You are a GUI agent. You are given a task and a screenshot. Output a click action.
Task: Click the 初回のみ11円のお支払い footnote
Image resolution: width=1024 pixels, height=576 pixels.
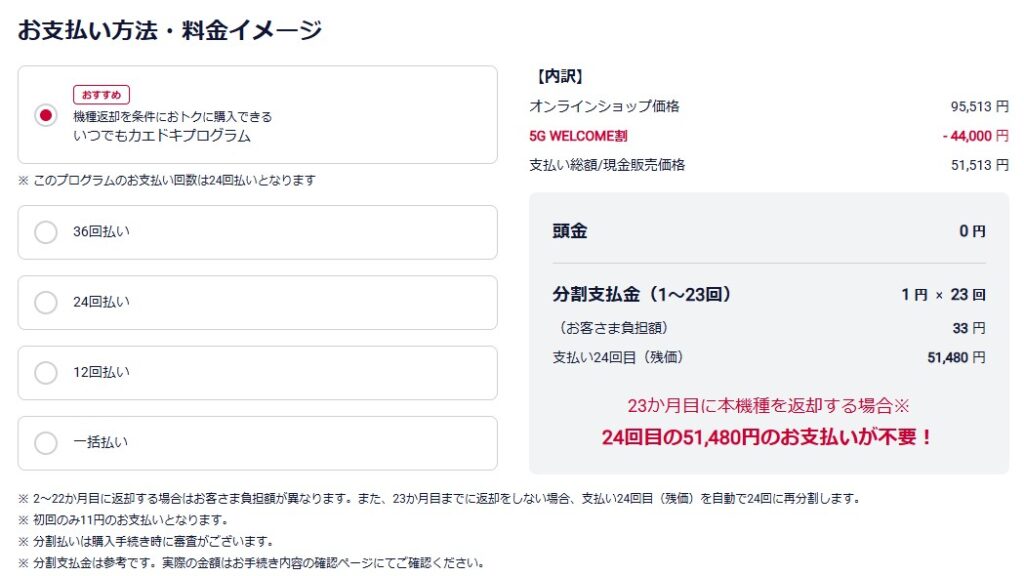[130, 520]
